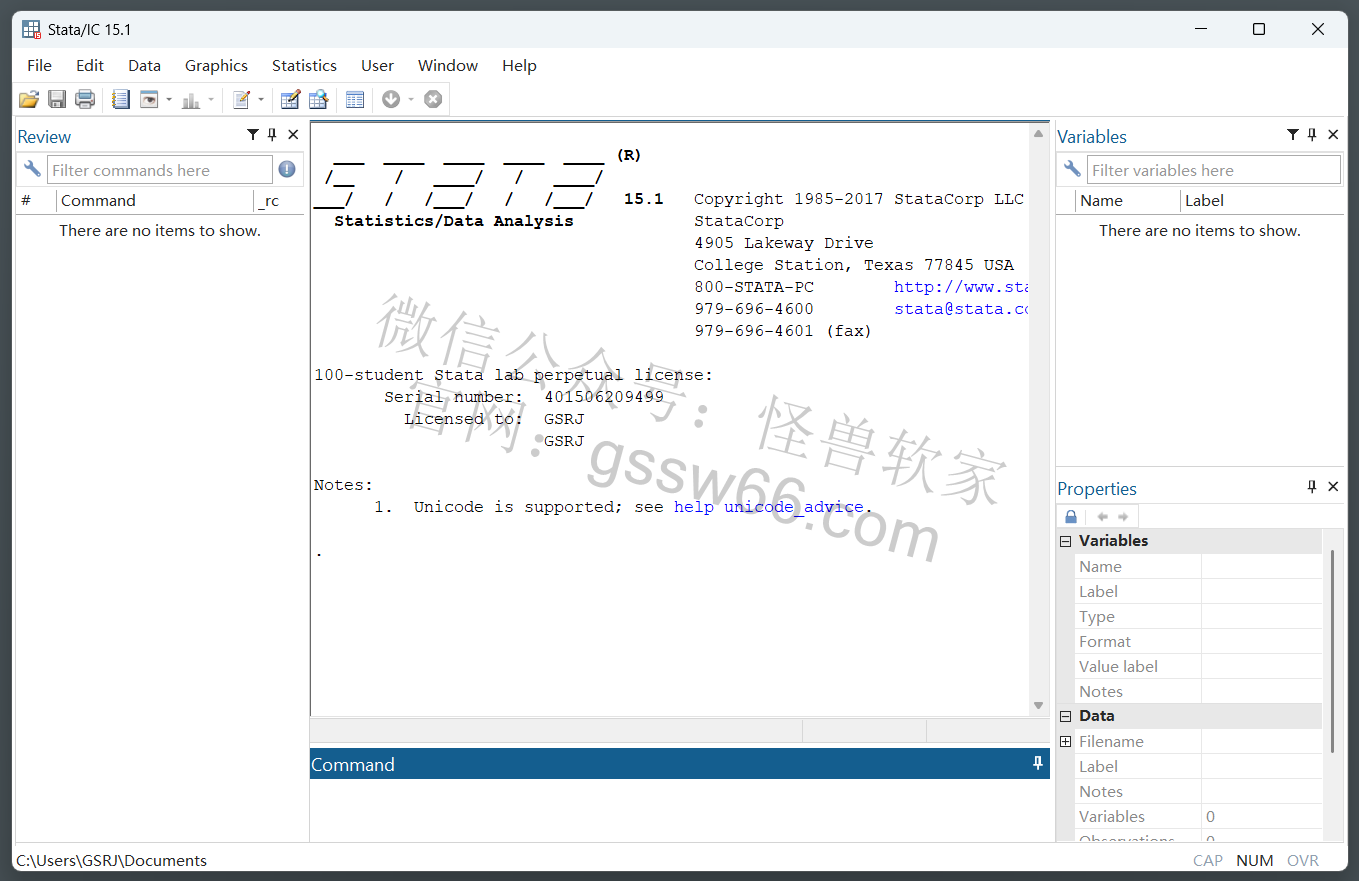Click the Properties next variable arrow

[x=1123, y=517]
